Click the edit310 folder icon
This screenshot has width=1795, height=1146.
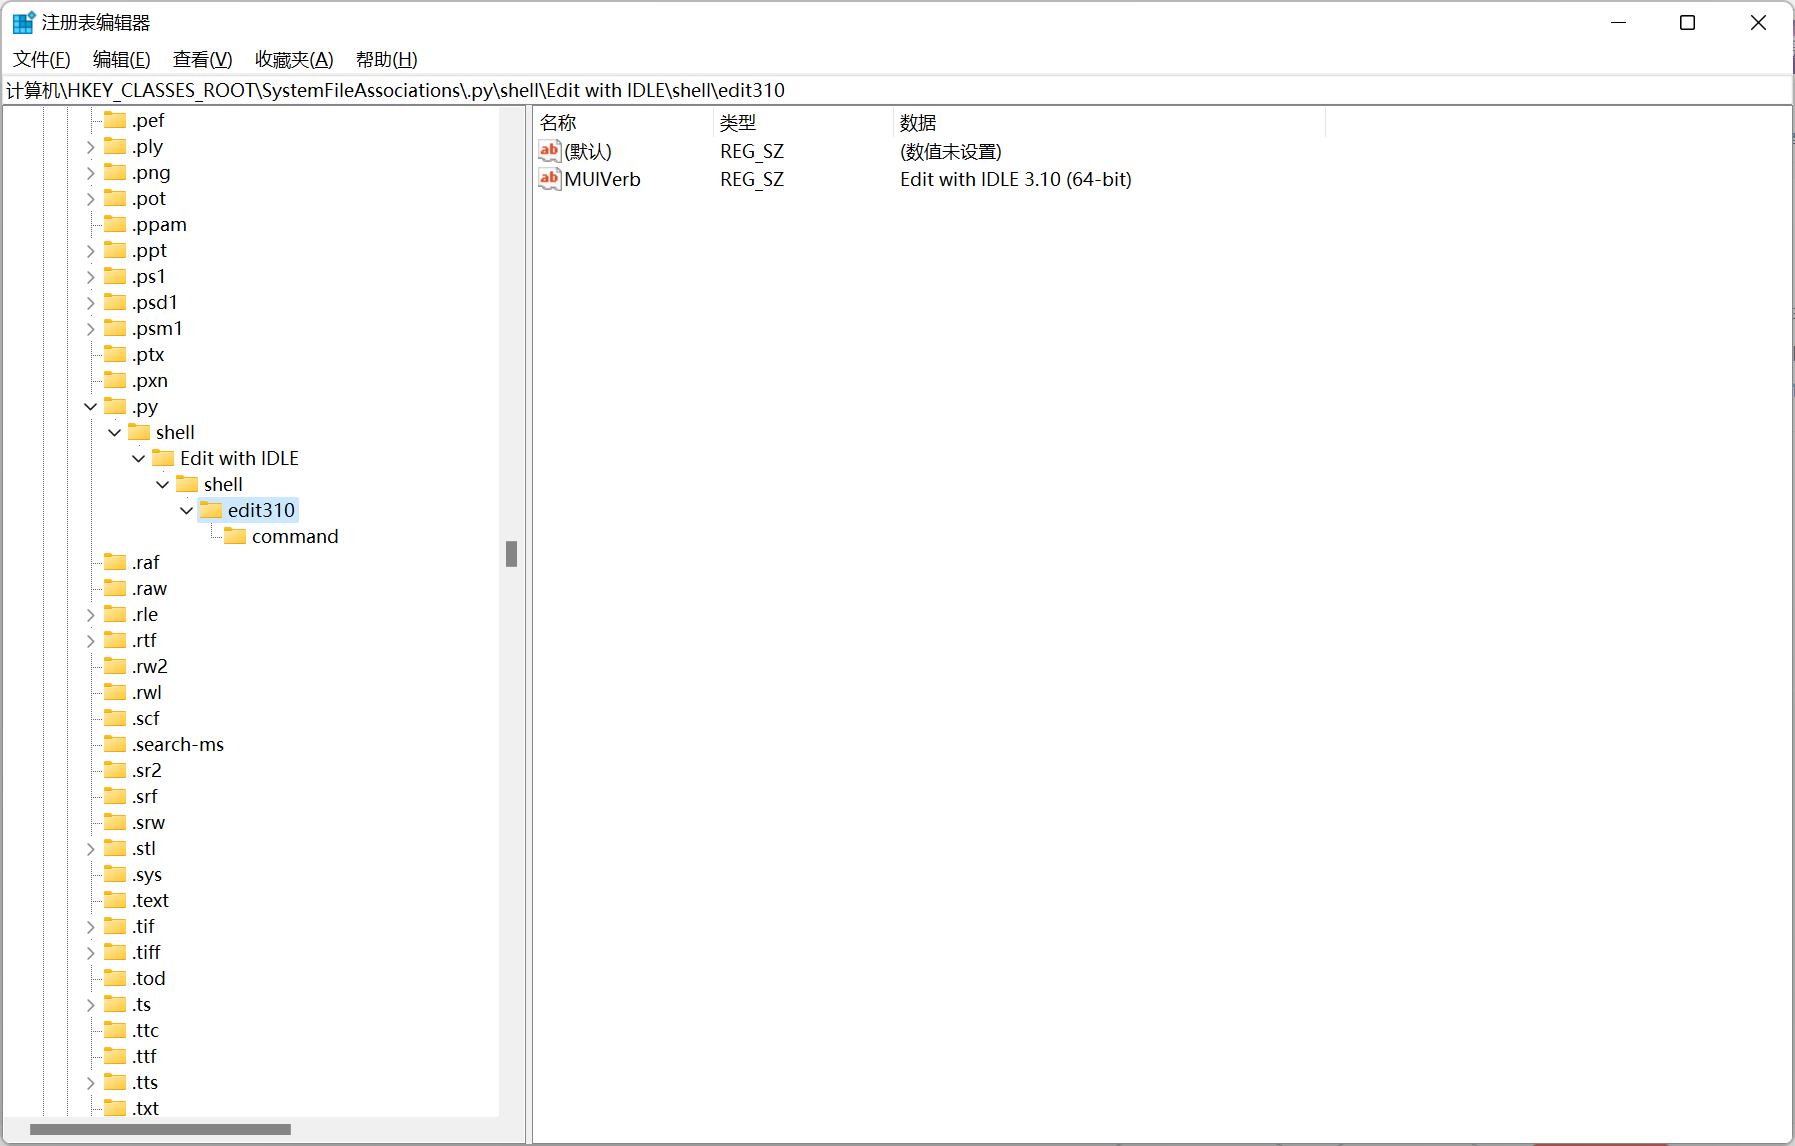211,510
